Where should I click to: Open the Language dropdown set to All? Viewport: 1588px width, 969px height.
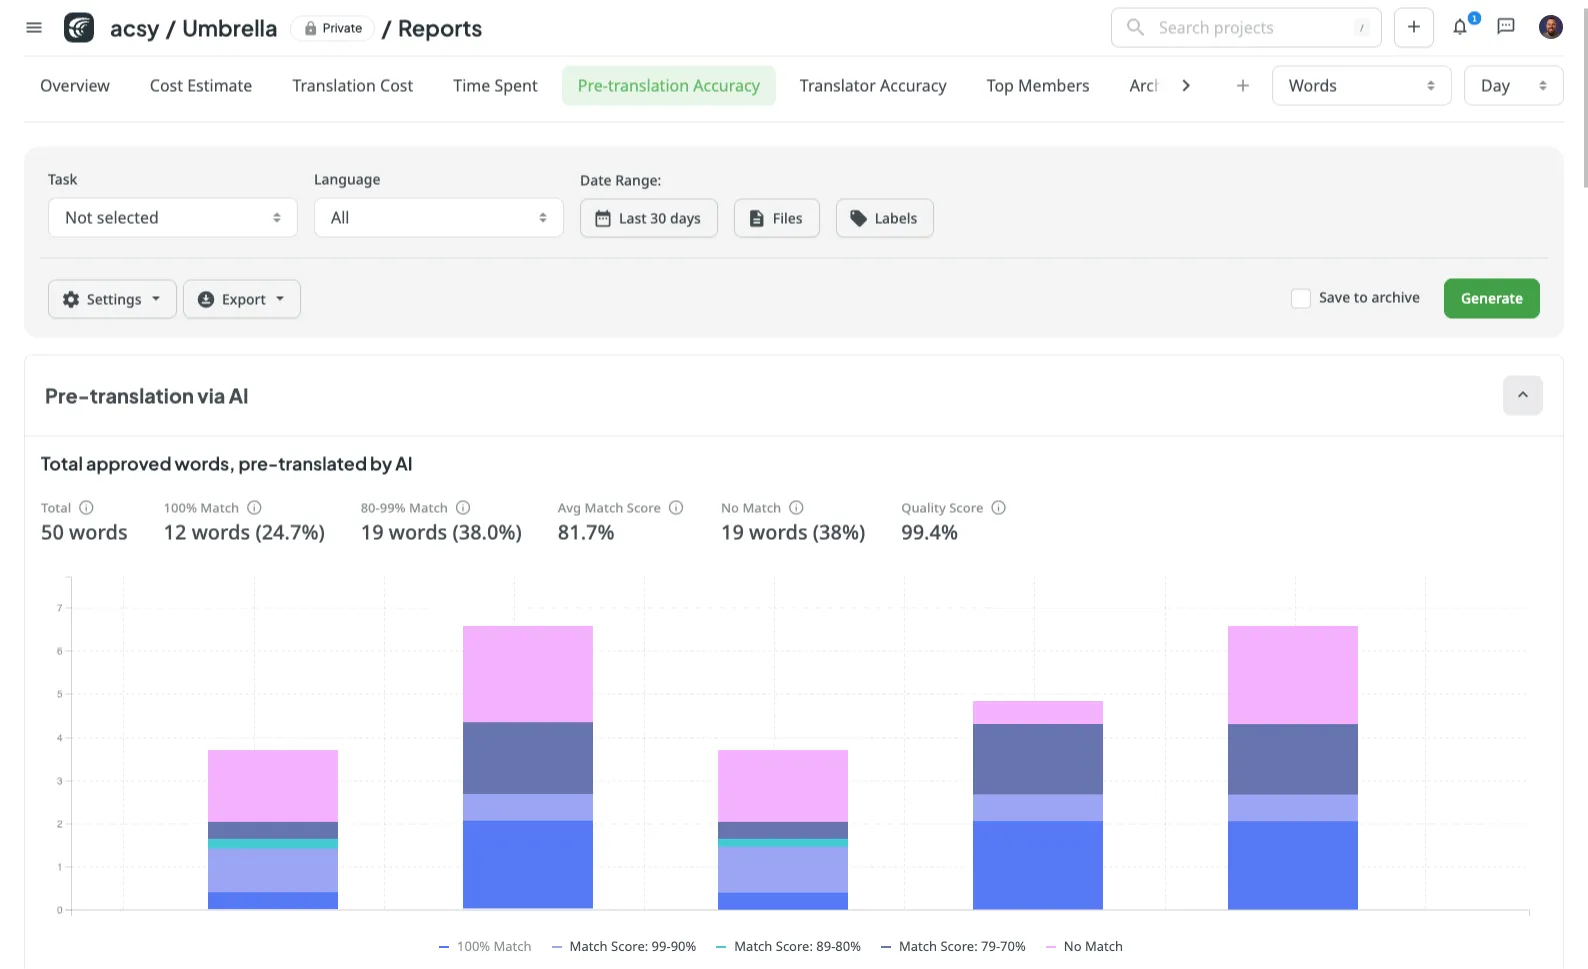[438, 218]
